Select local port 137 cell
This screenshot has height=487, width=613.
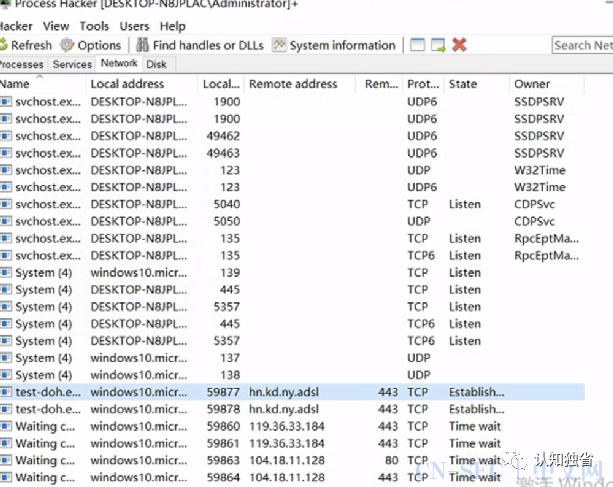[x=230, y=358]
